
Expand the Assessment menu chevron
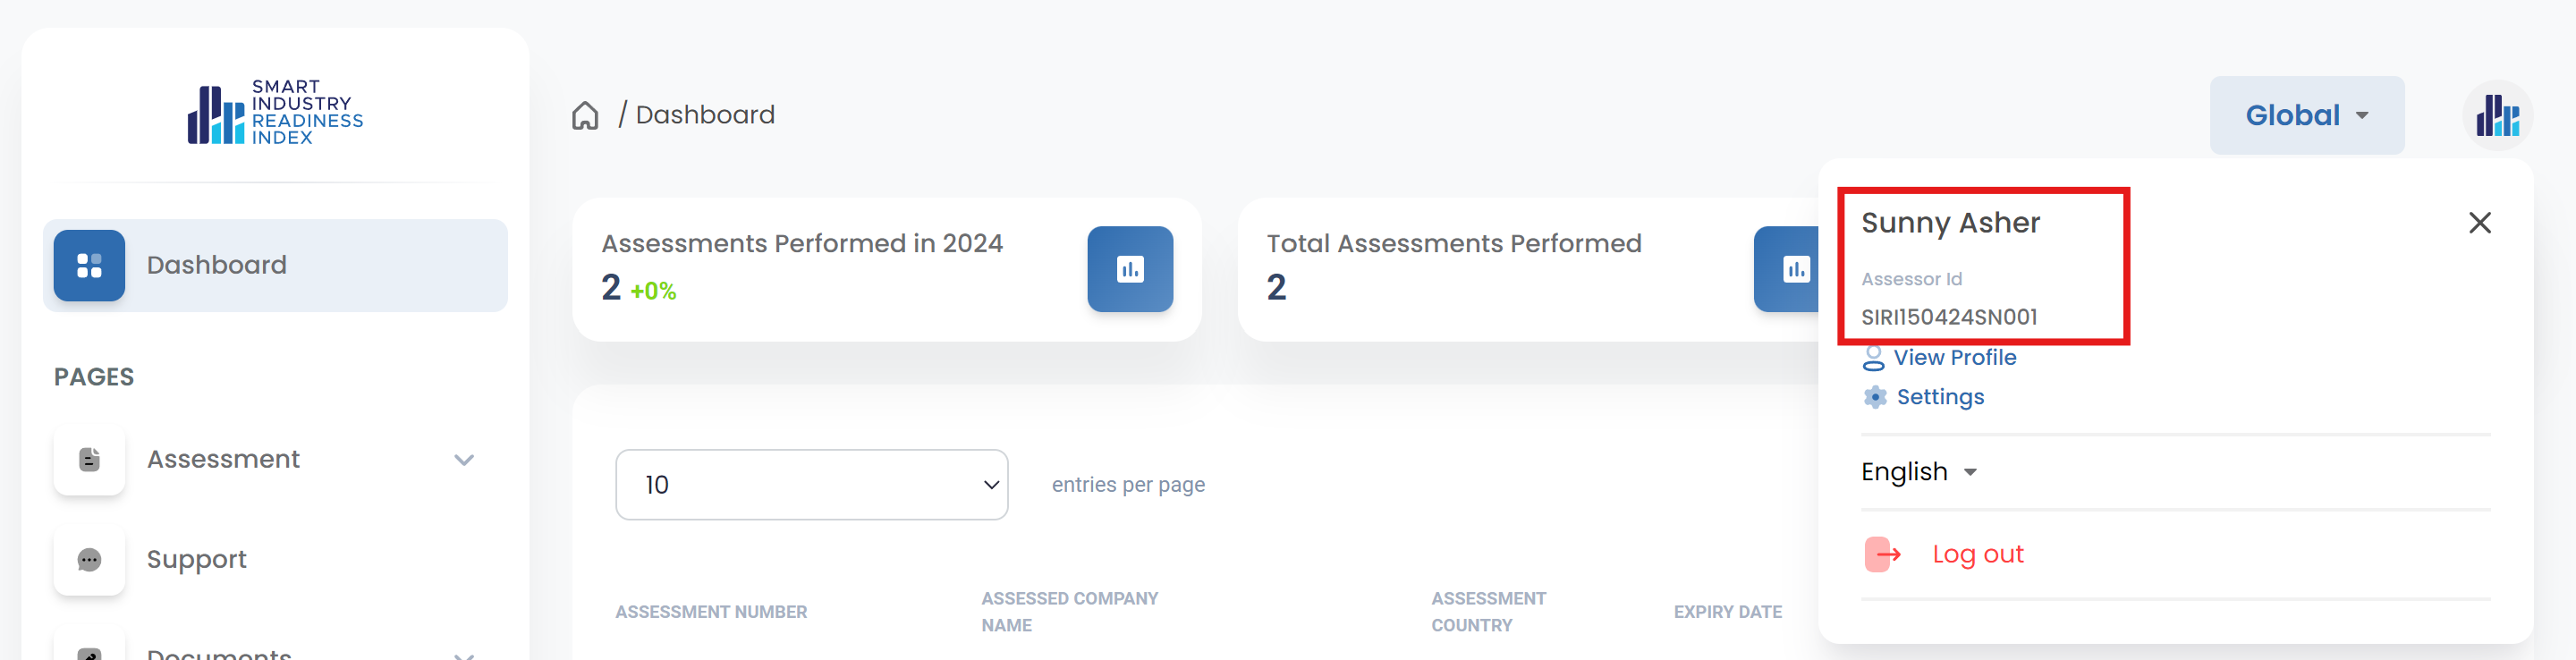[463, 460]
